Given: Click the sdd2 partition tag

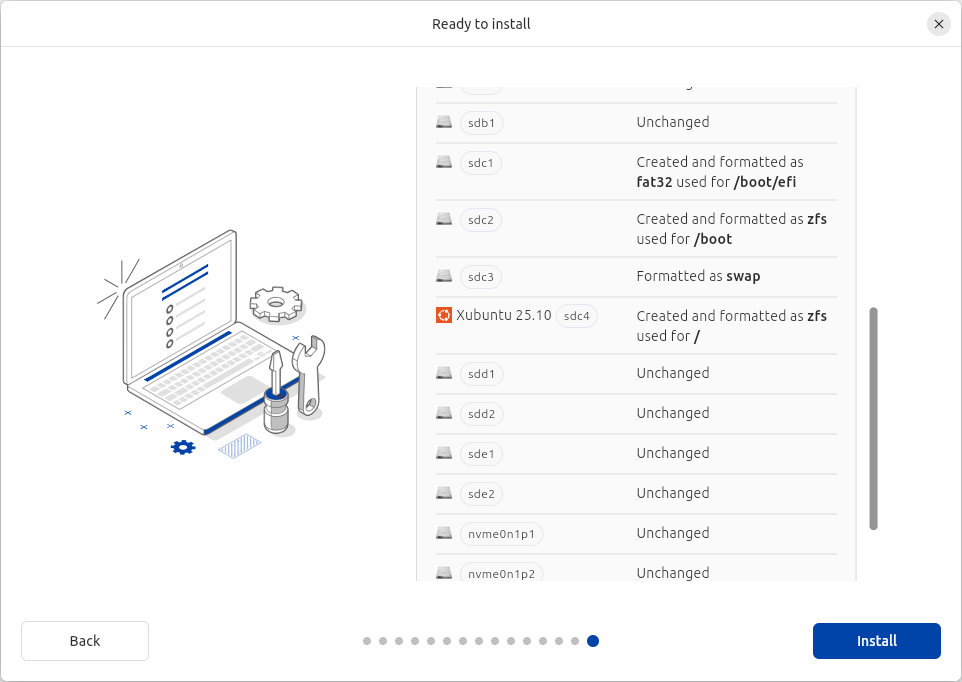Looking at the screenshot, I should pos(481,414).
